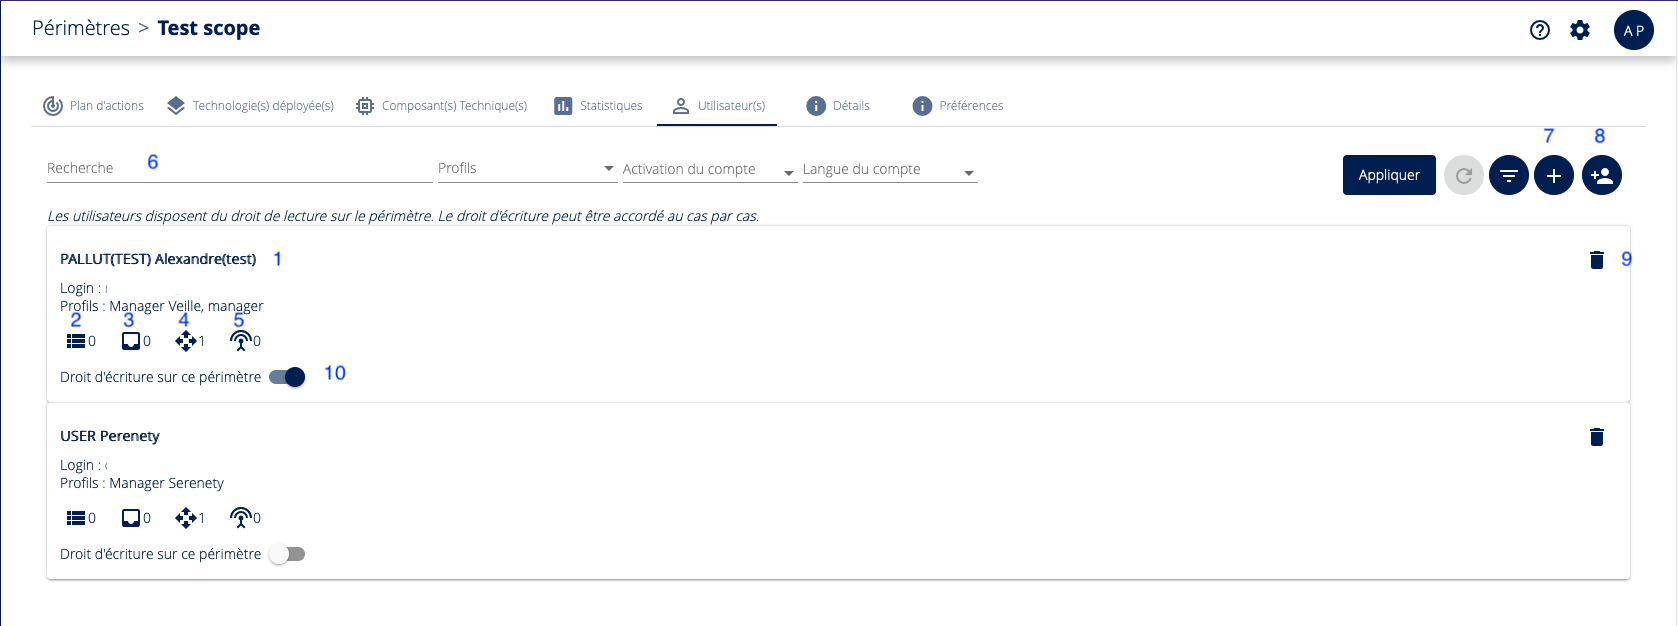Open the settings gear icon

click(1580, 30)
